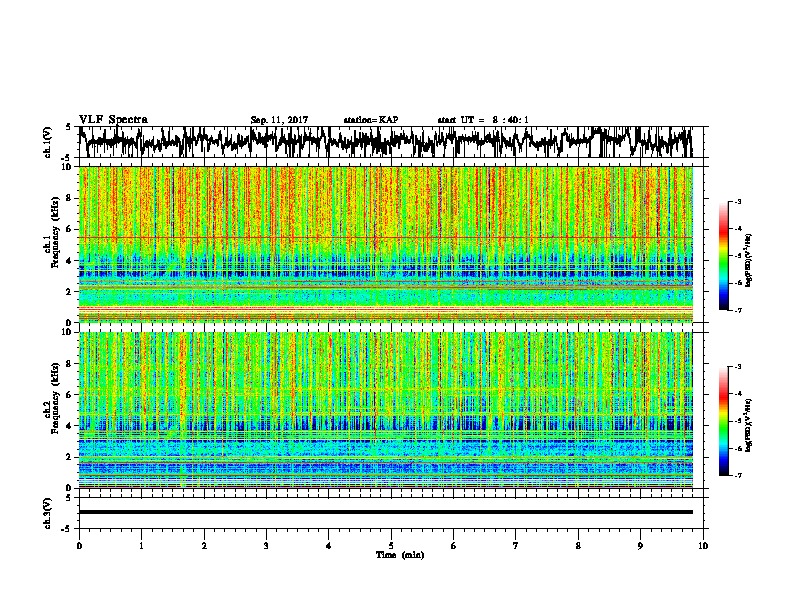Click the "station=KAP" header label
This screenshot has height=612, width=792.
pos(371,120)
